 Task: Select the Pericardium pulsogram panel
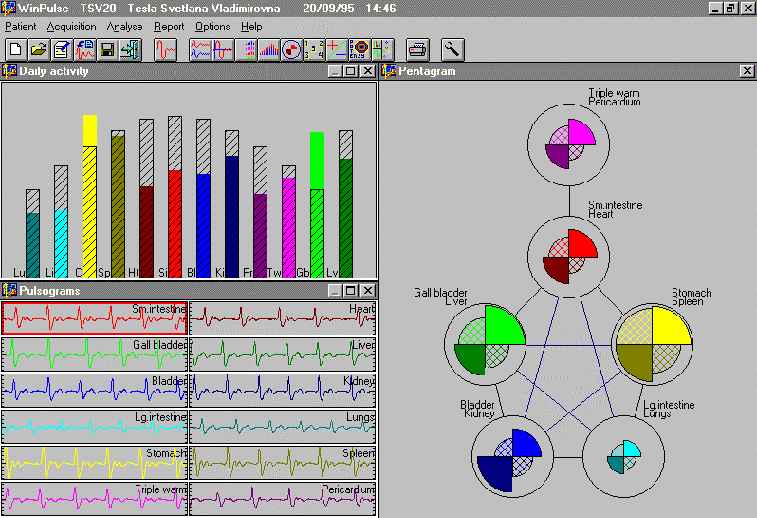282,499
